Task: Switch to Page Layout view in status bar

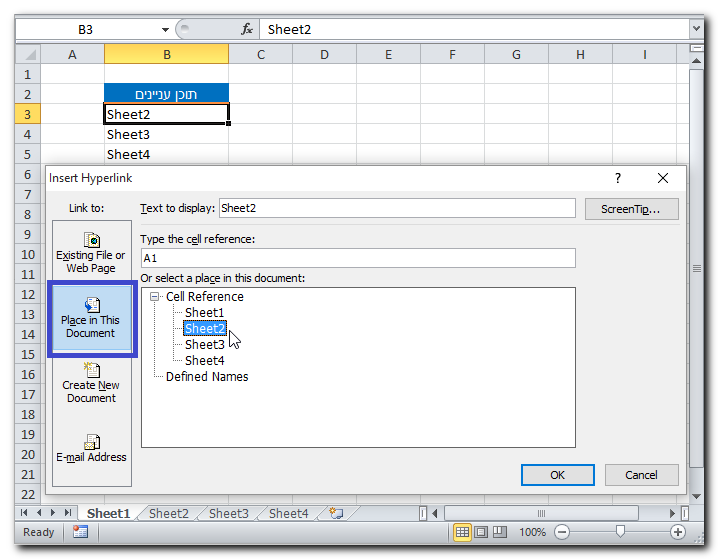Action: (481, 532)
